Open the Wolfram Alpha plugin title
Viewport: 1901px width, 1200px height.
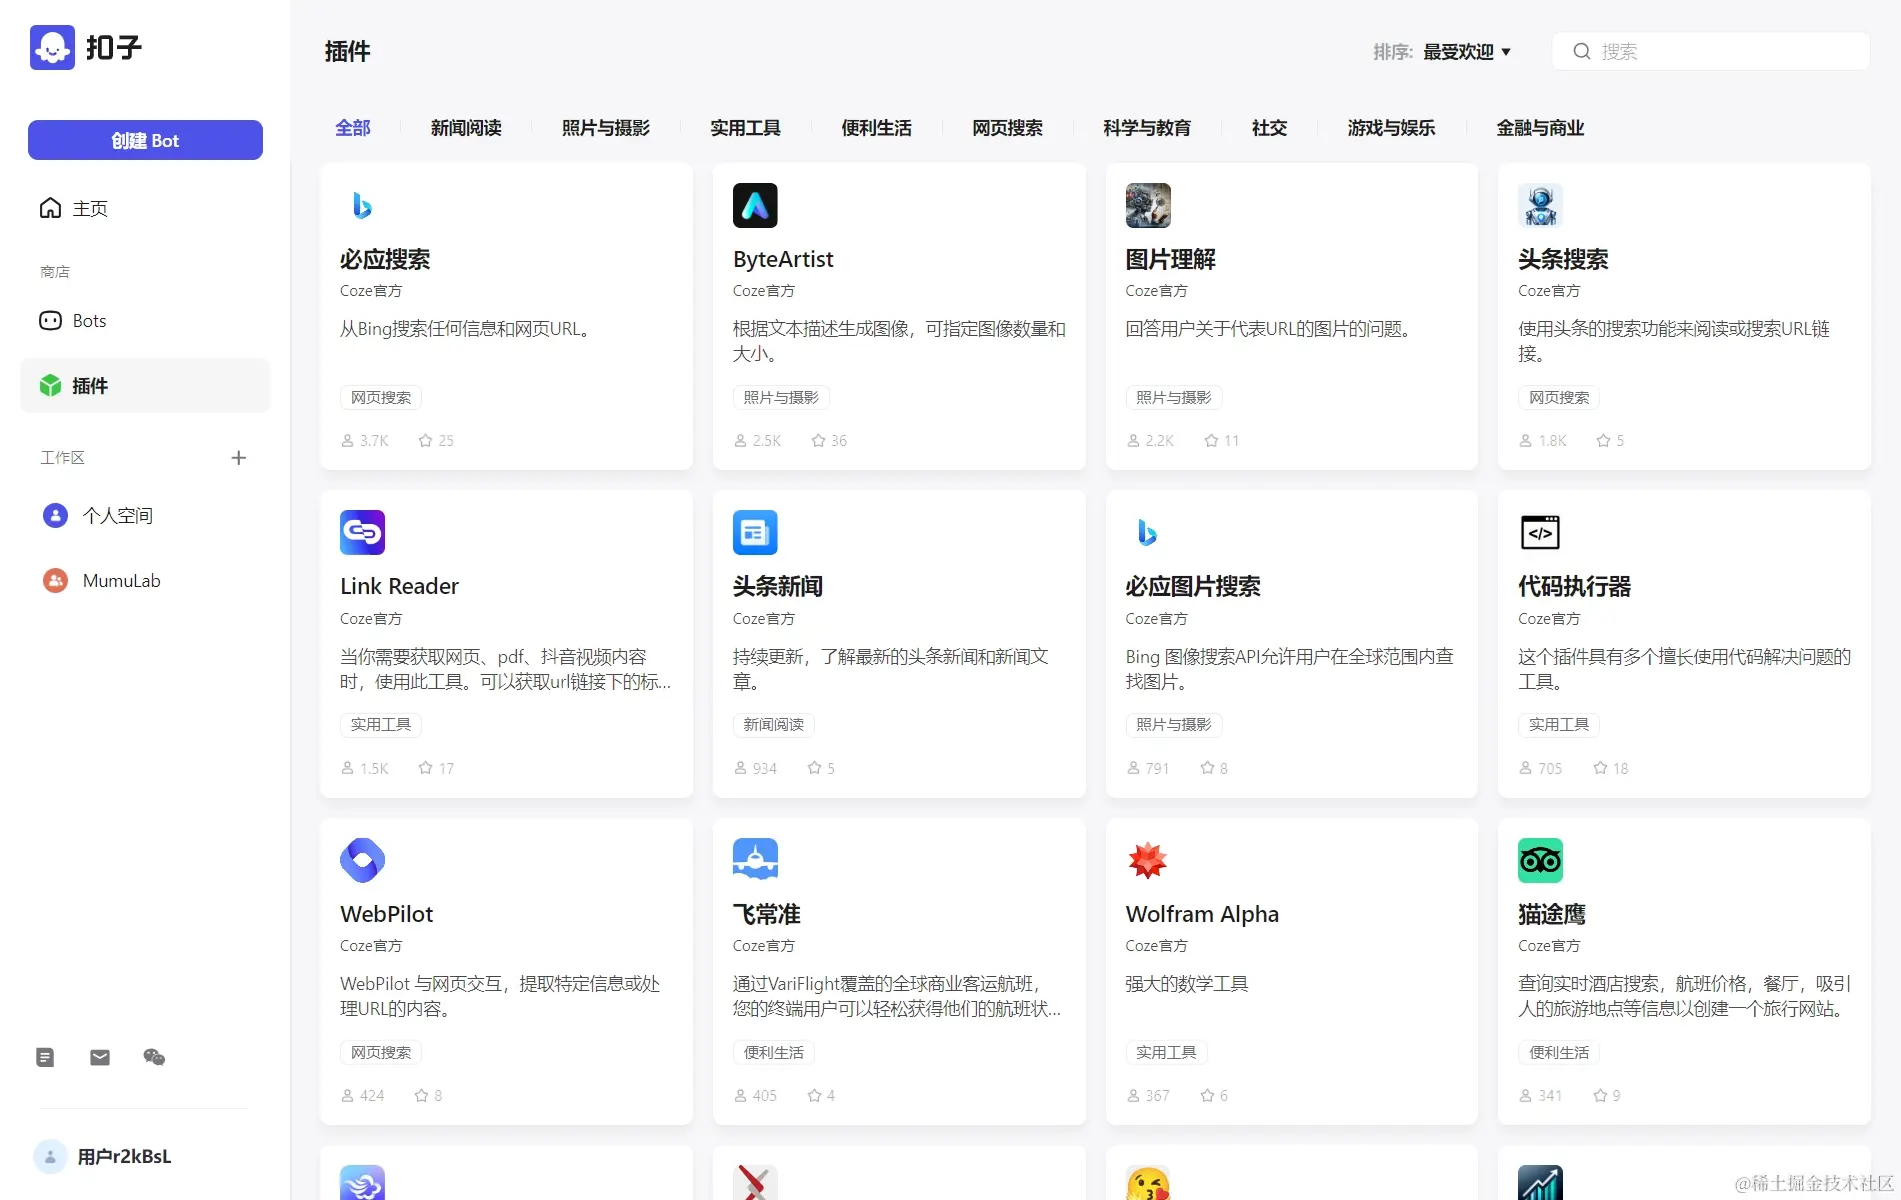[x=1202, y=914]
